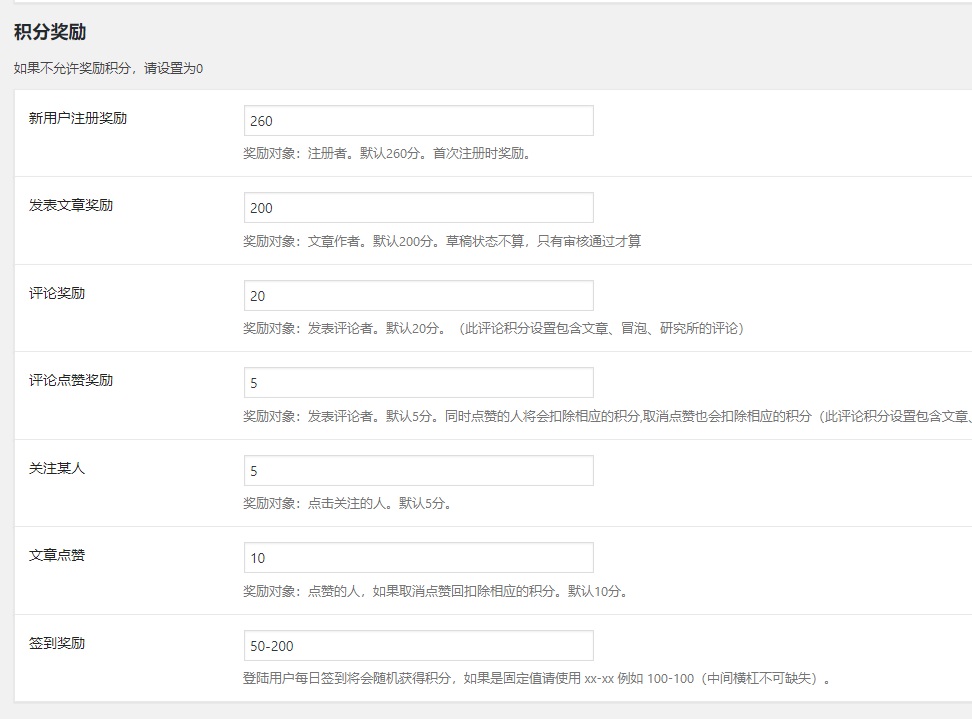Click the hint text 如果不允许奖励积分，请设置为0
This screenshot has height=719, width=972.
[x=108, y=68]
